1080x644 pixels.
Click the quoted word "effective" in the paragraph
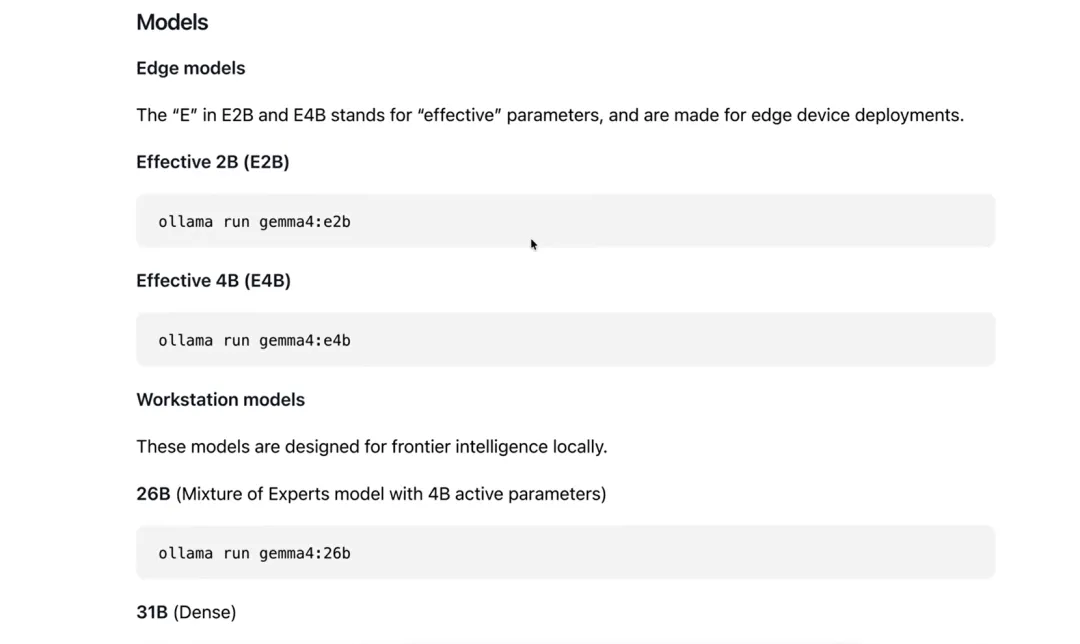(459, 115)
